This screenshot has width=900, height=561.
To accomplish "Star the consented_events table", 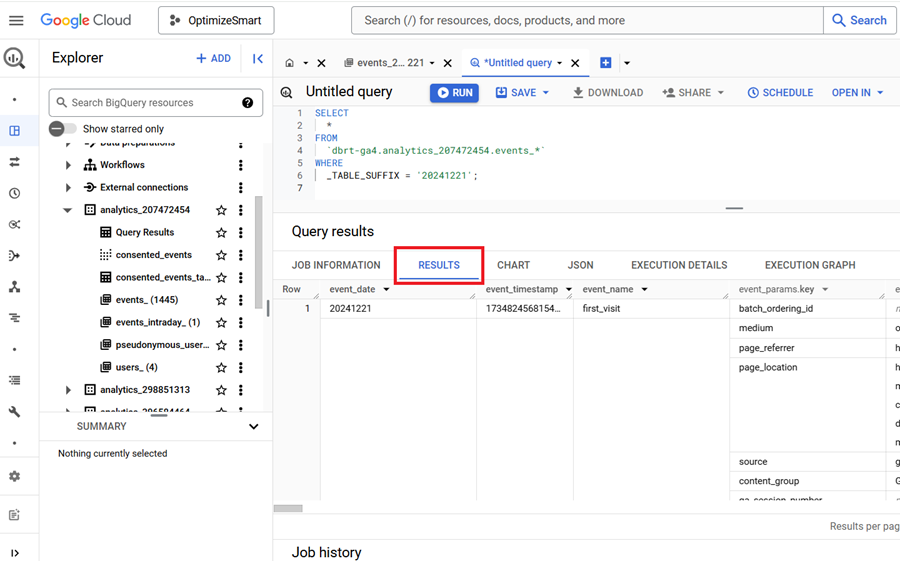I will pyautogui.click(x=221, y=255).
